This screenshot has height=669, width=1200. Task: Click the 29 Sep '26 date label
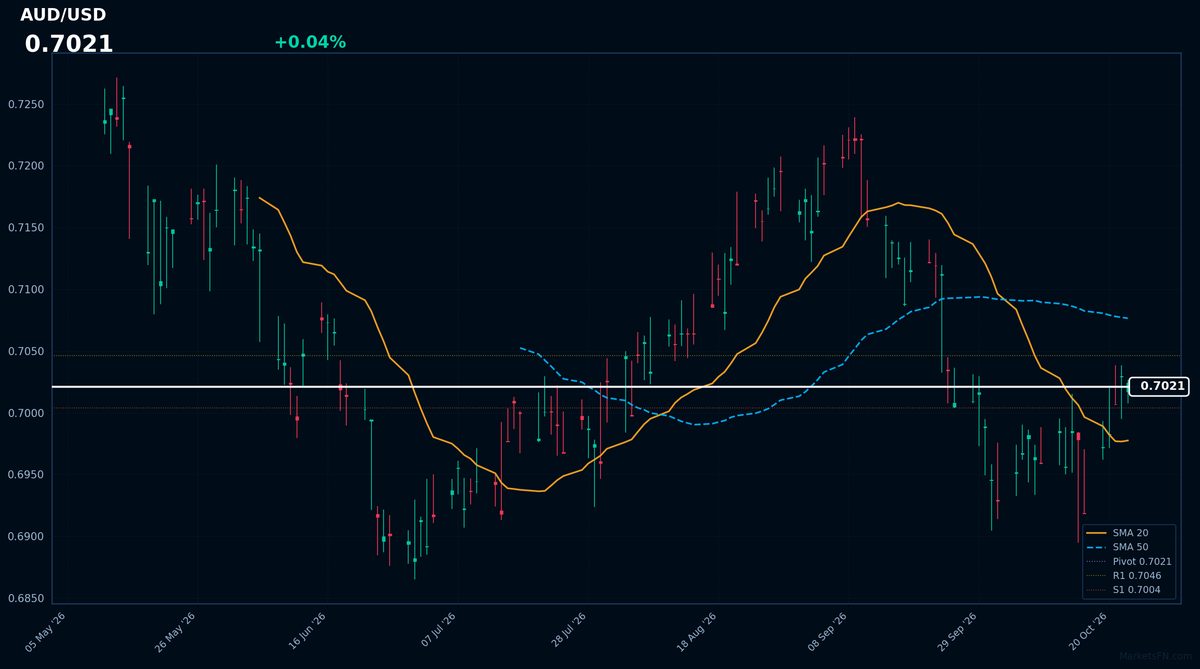957,632
